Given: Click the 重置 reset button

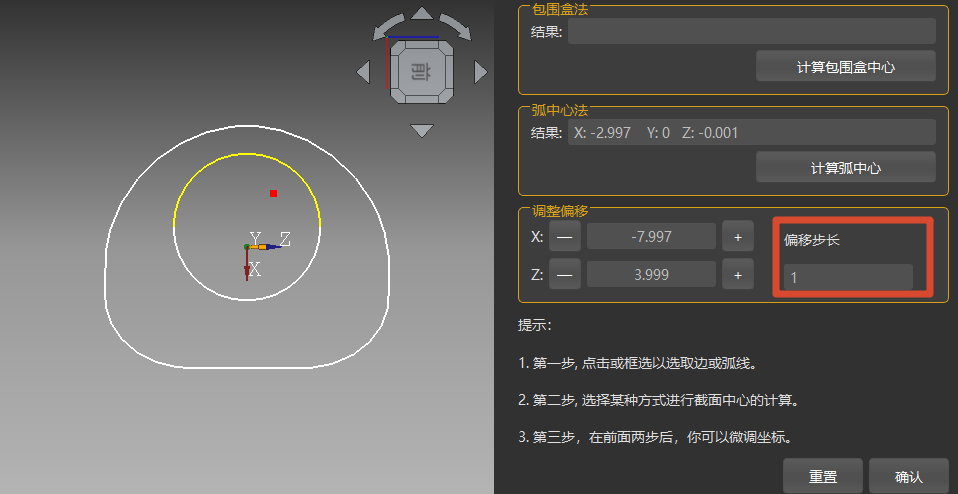Looking at the screenshot, I should tap(822, 476).
